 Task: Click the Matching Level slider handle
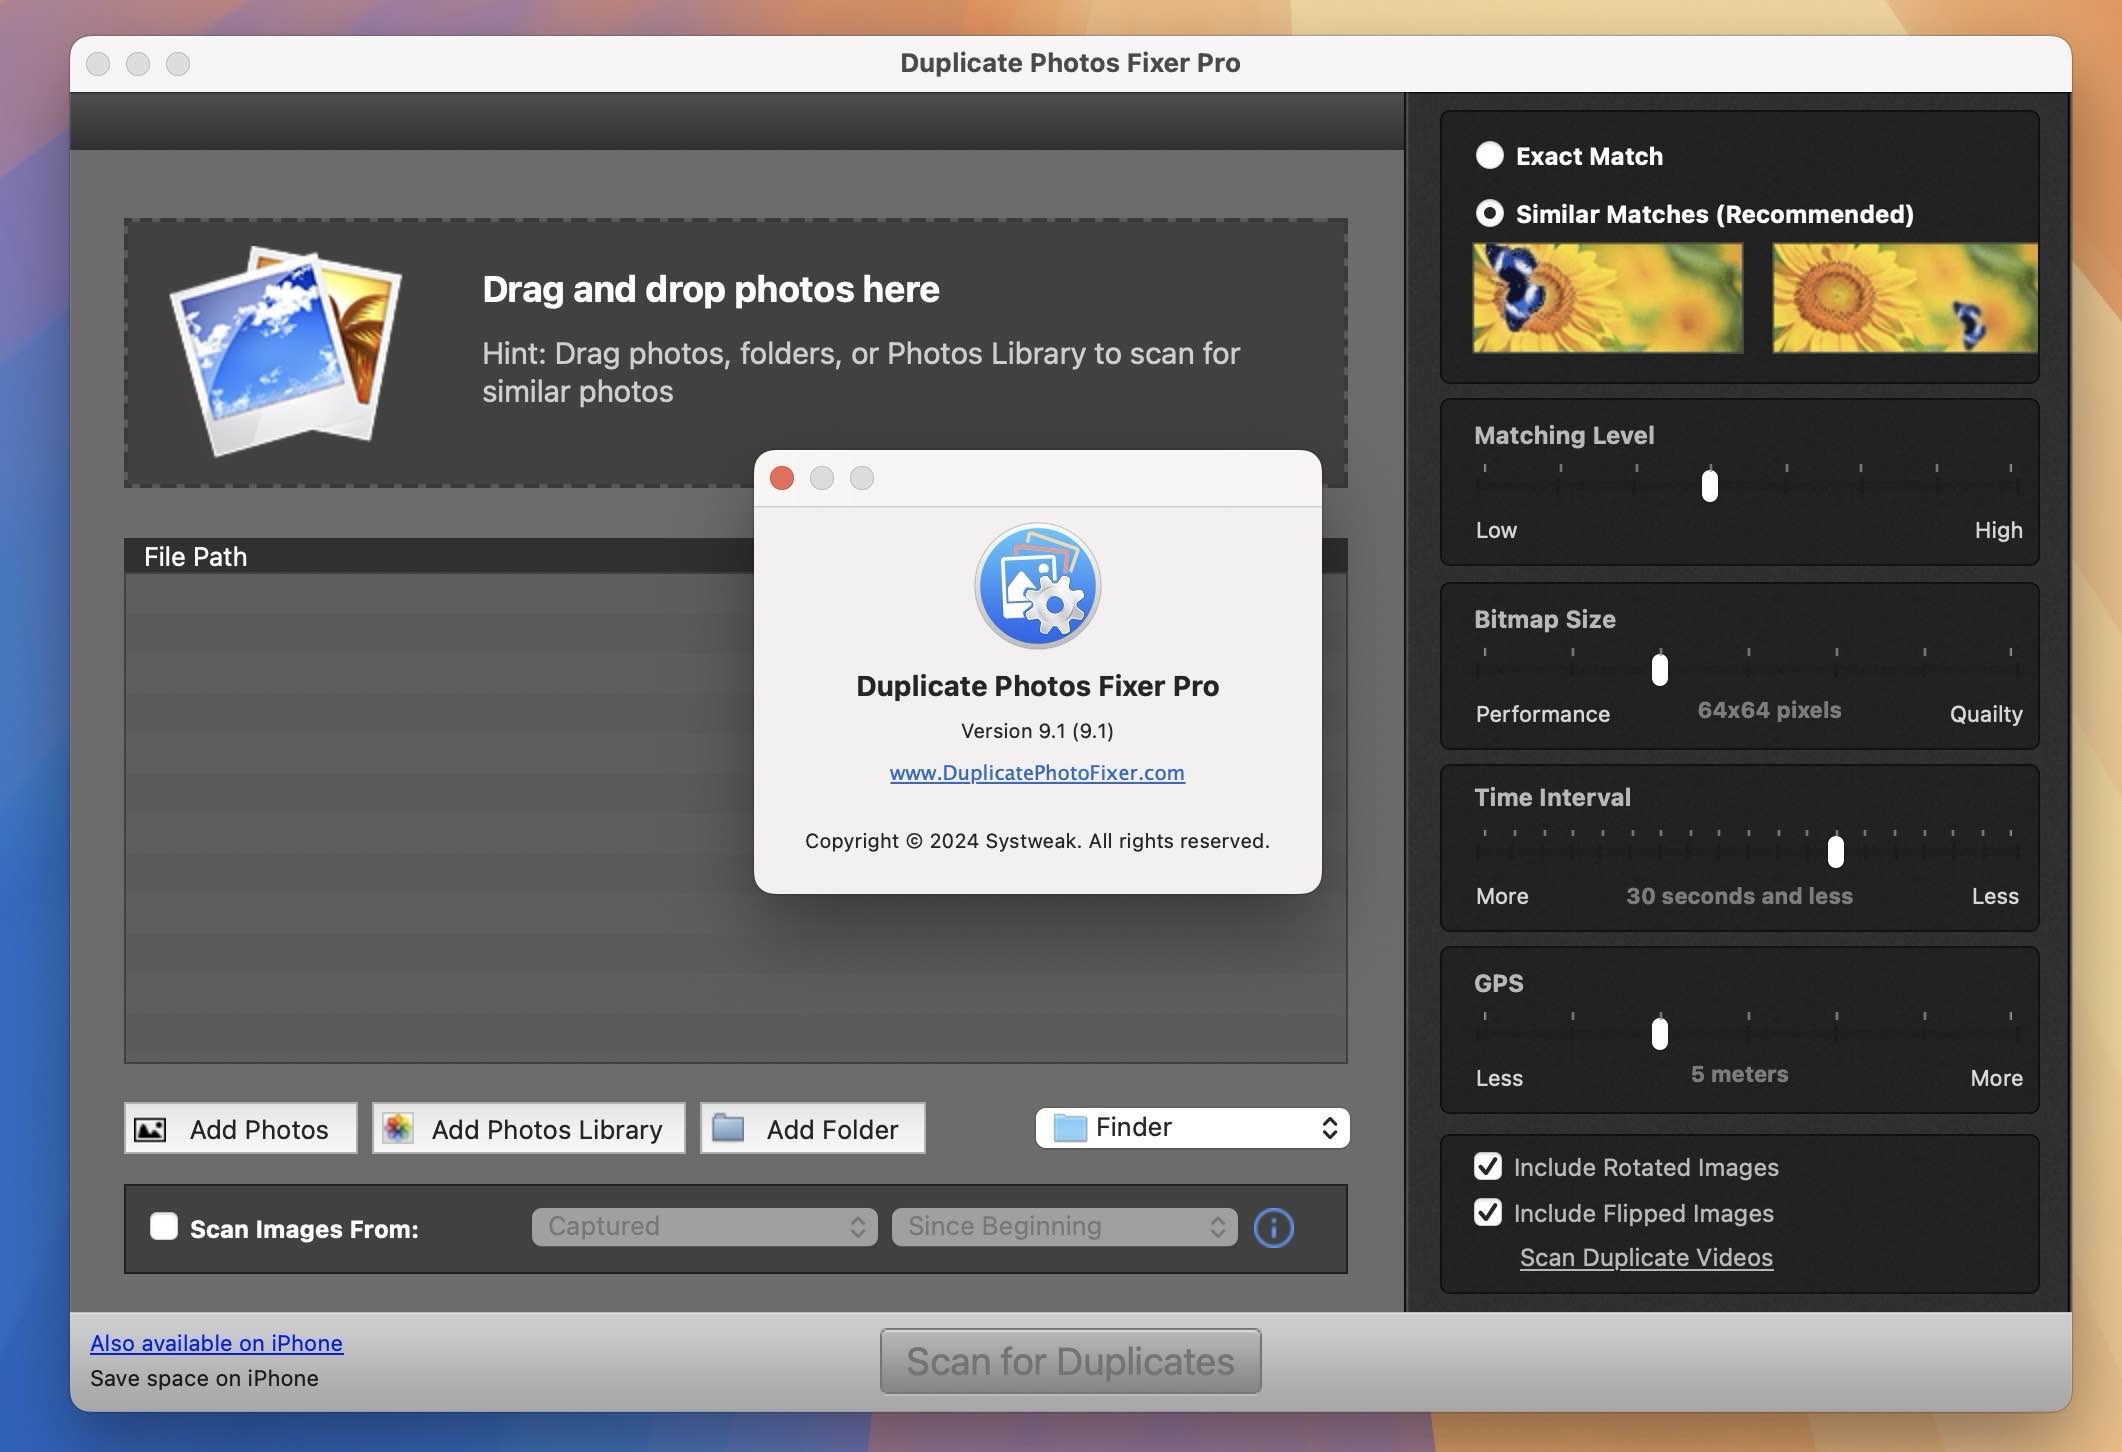(1710, 486)
